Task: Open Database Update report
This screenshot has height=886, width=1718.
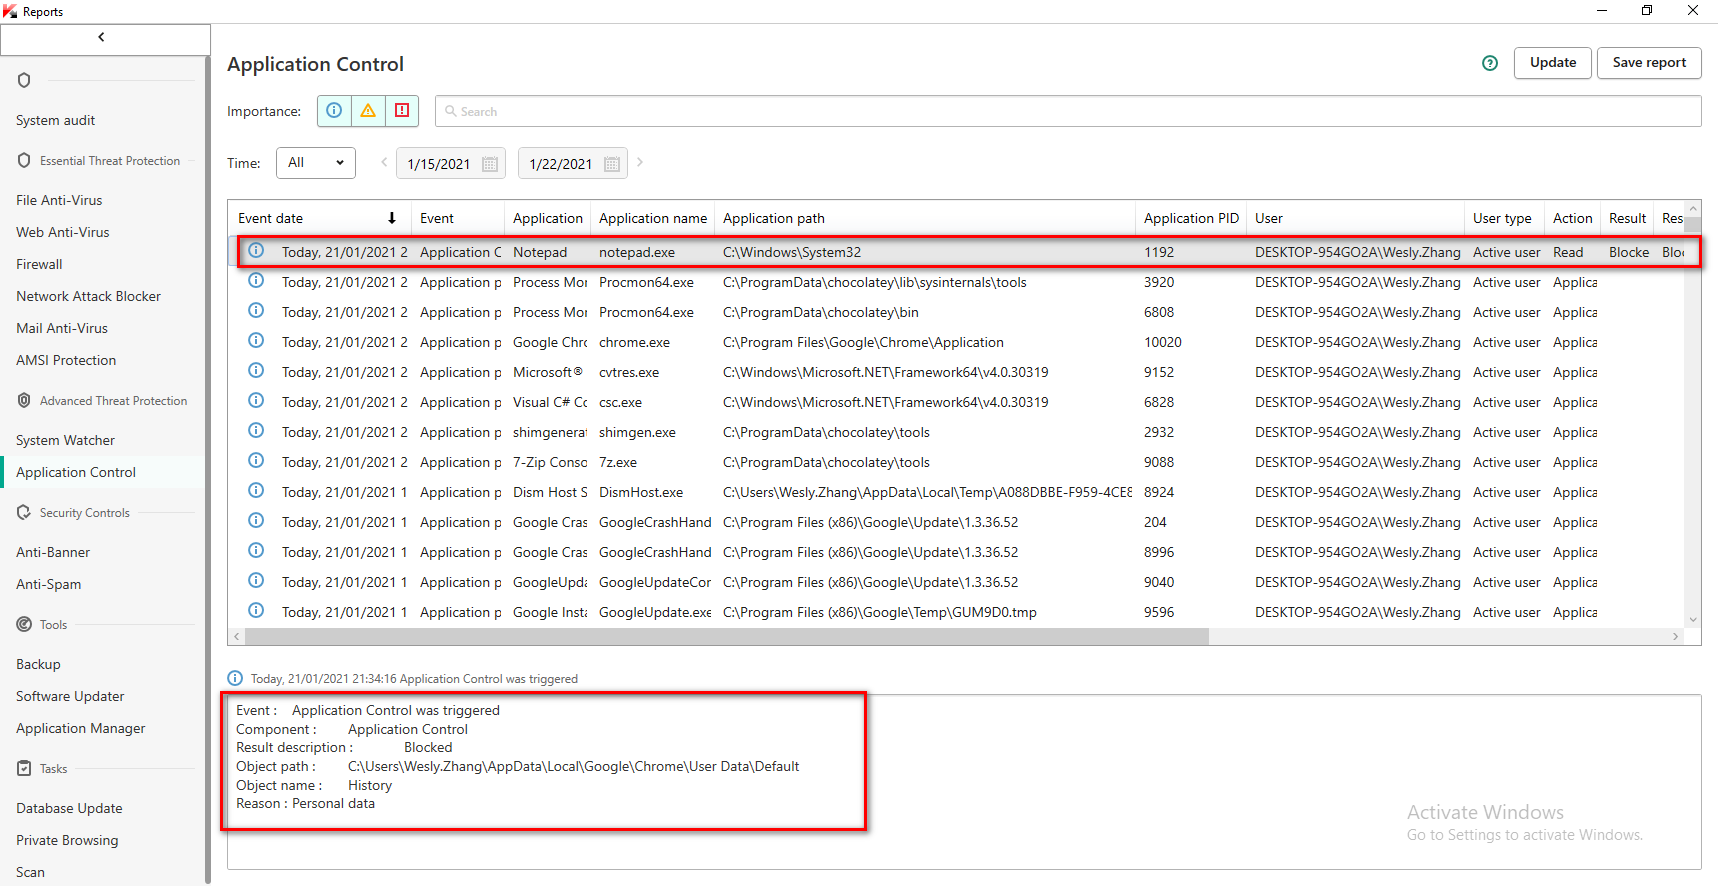Action: [69, 808]
